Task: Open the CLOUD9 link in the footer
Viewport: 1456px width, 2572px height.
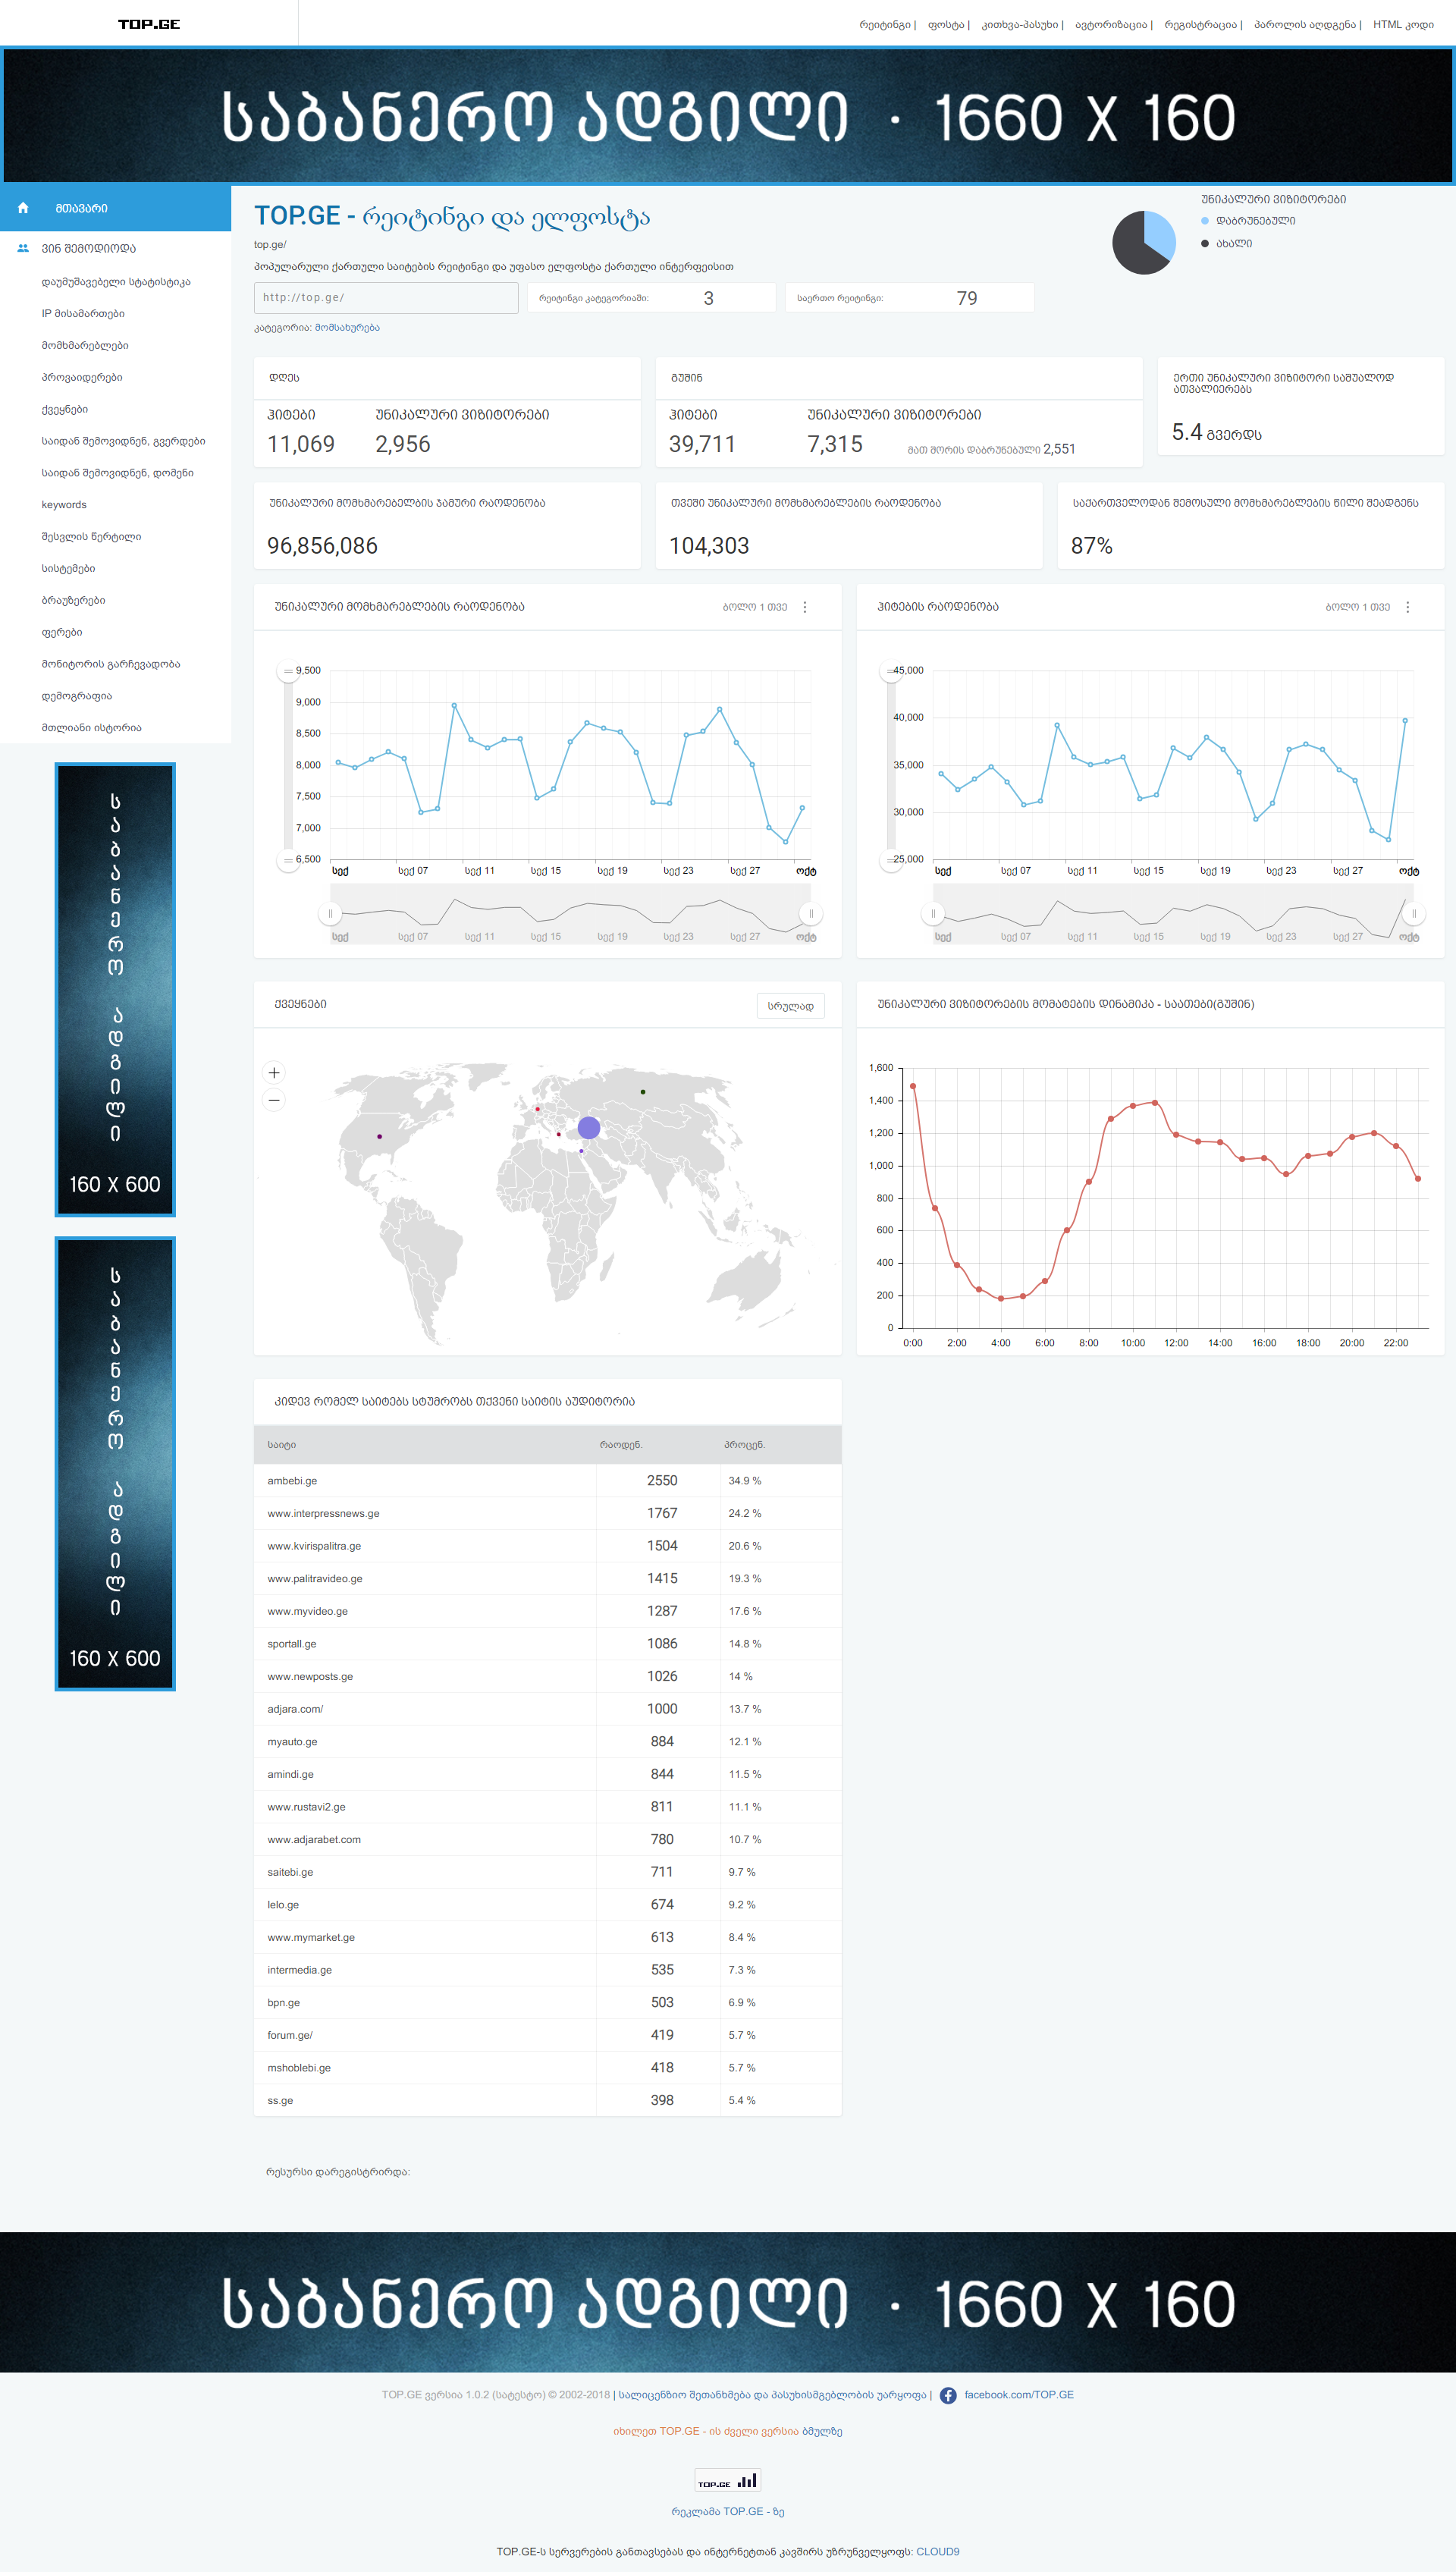Action: pos(937,2551)
